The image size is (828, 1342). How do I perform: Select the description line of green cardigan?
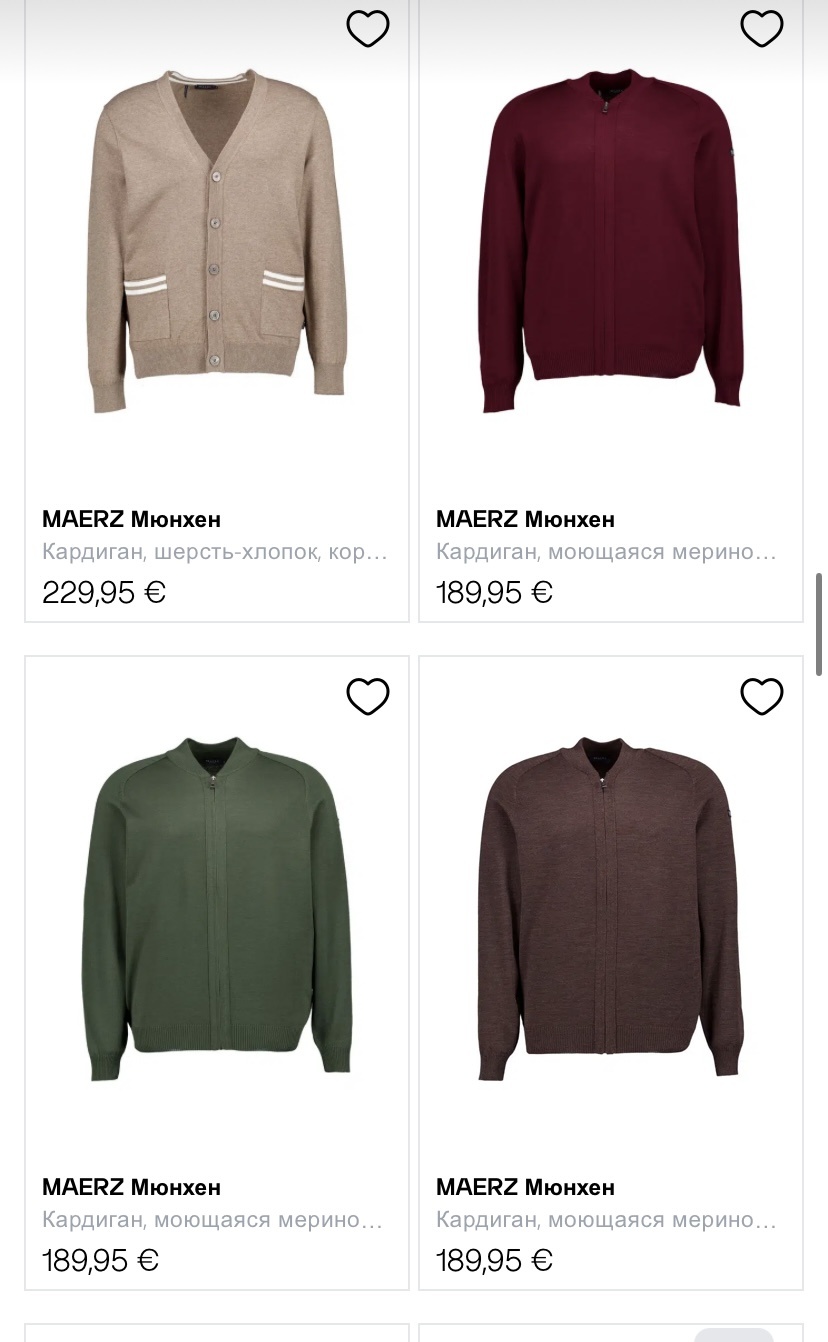212,1220
